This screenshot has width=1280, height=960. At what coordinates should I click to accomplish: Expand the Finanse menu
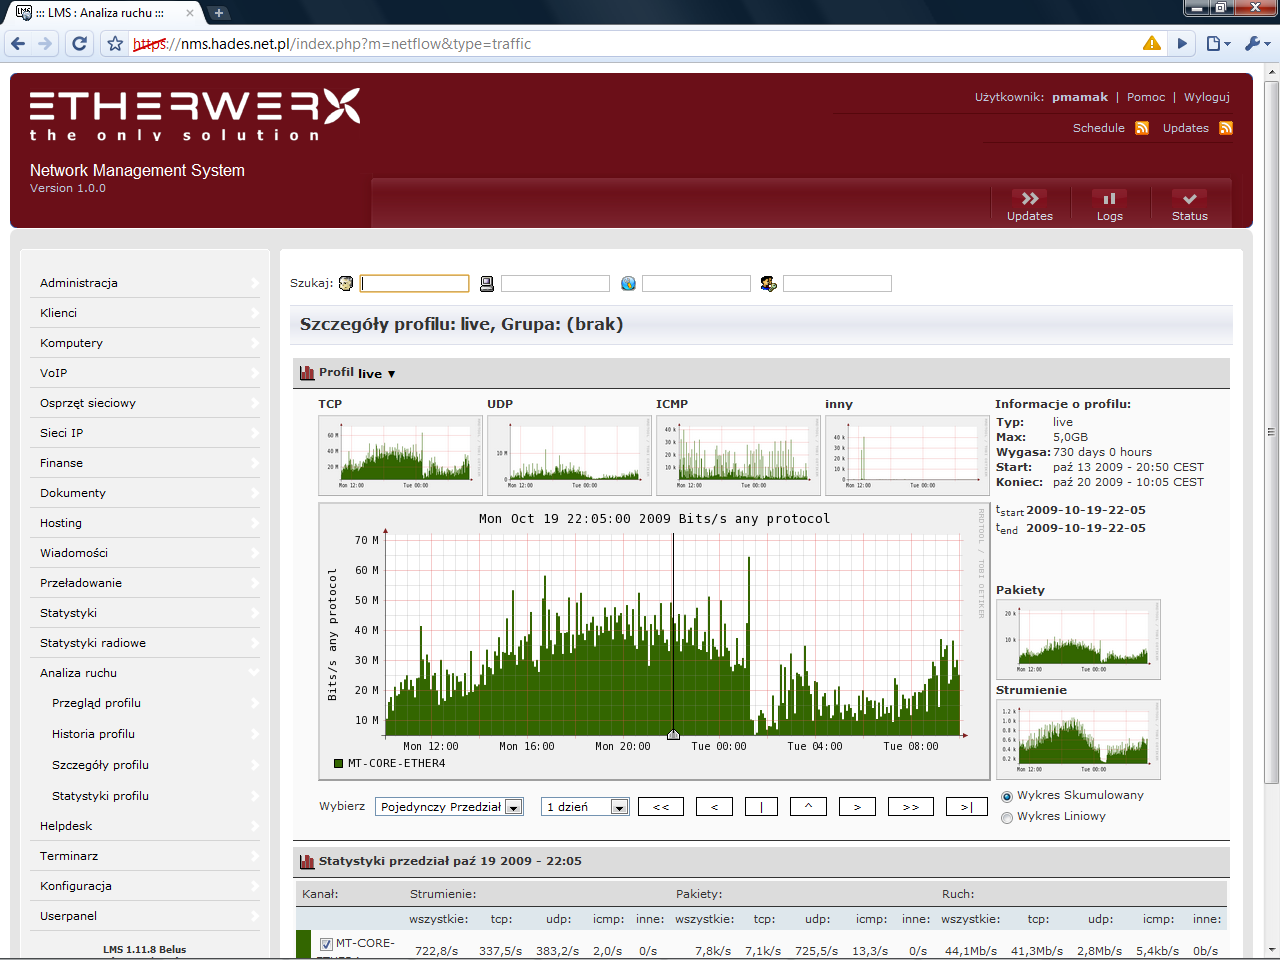145,463
